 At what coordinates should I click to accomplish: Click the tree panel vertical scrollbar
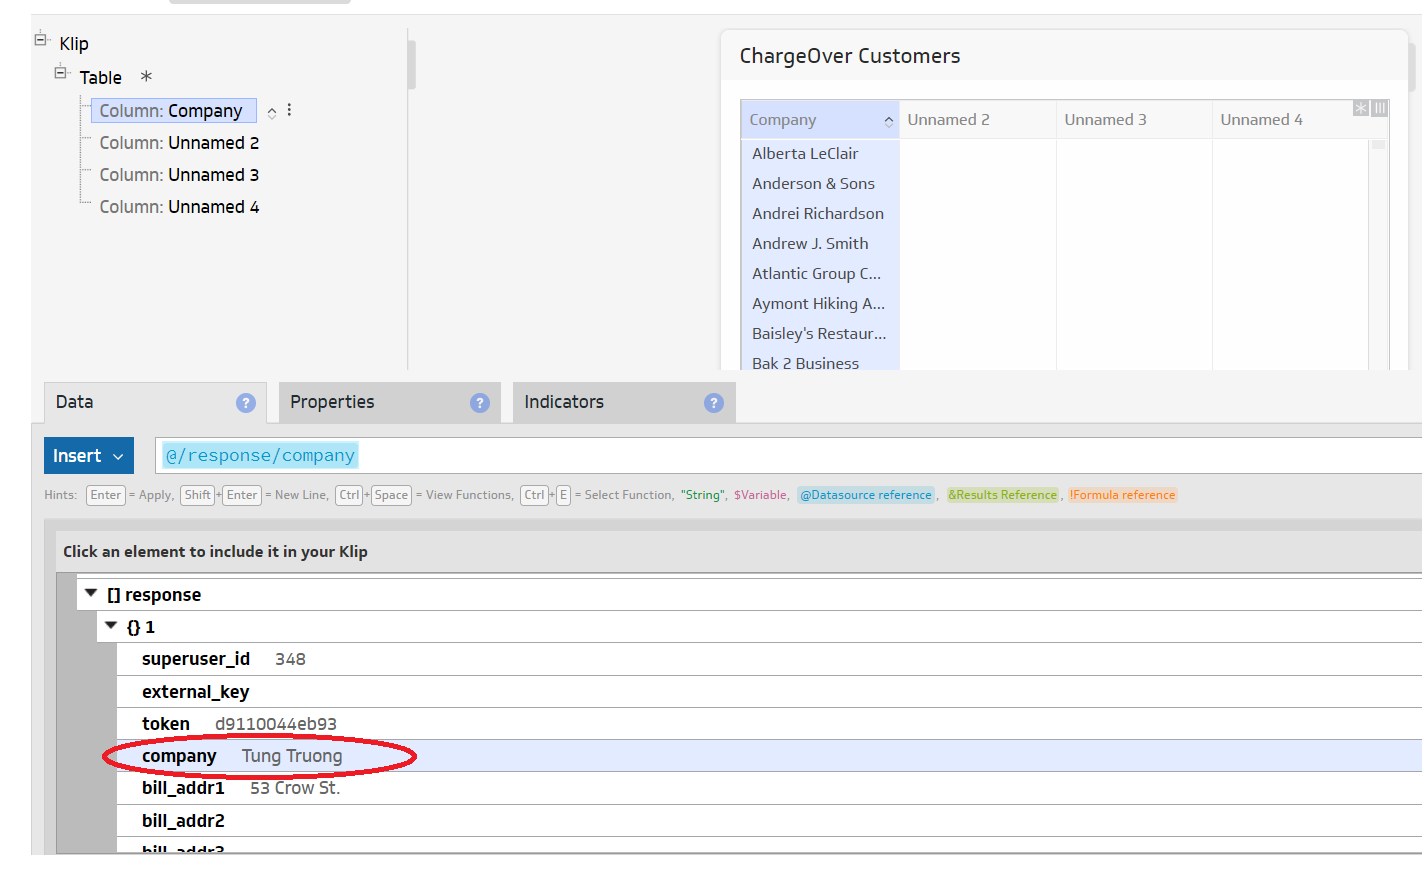[412, 65]
